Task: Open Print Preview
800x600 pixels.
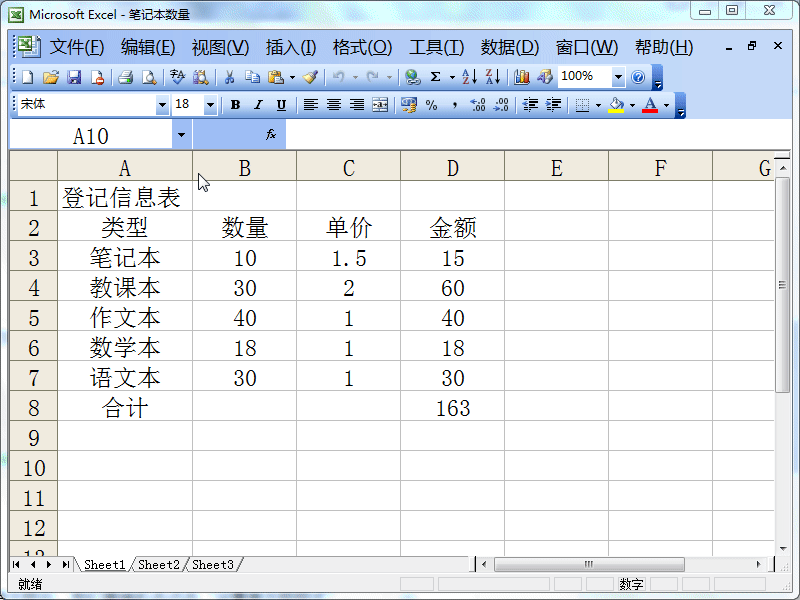Action: point(150,77)
